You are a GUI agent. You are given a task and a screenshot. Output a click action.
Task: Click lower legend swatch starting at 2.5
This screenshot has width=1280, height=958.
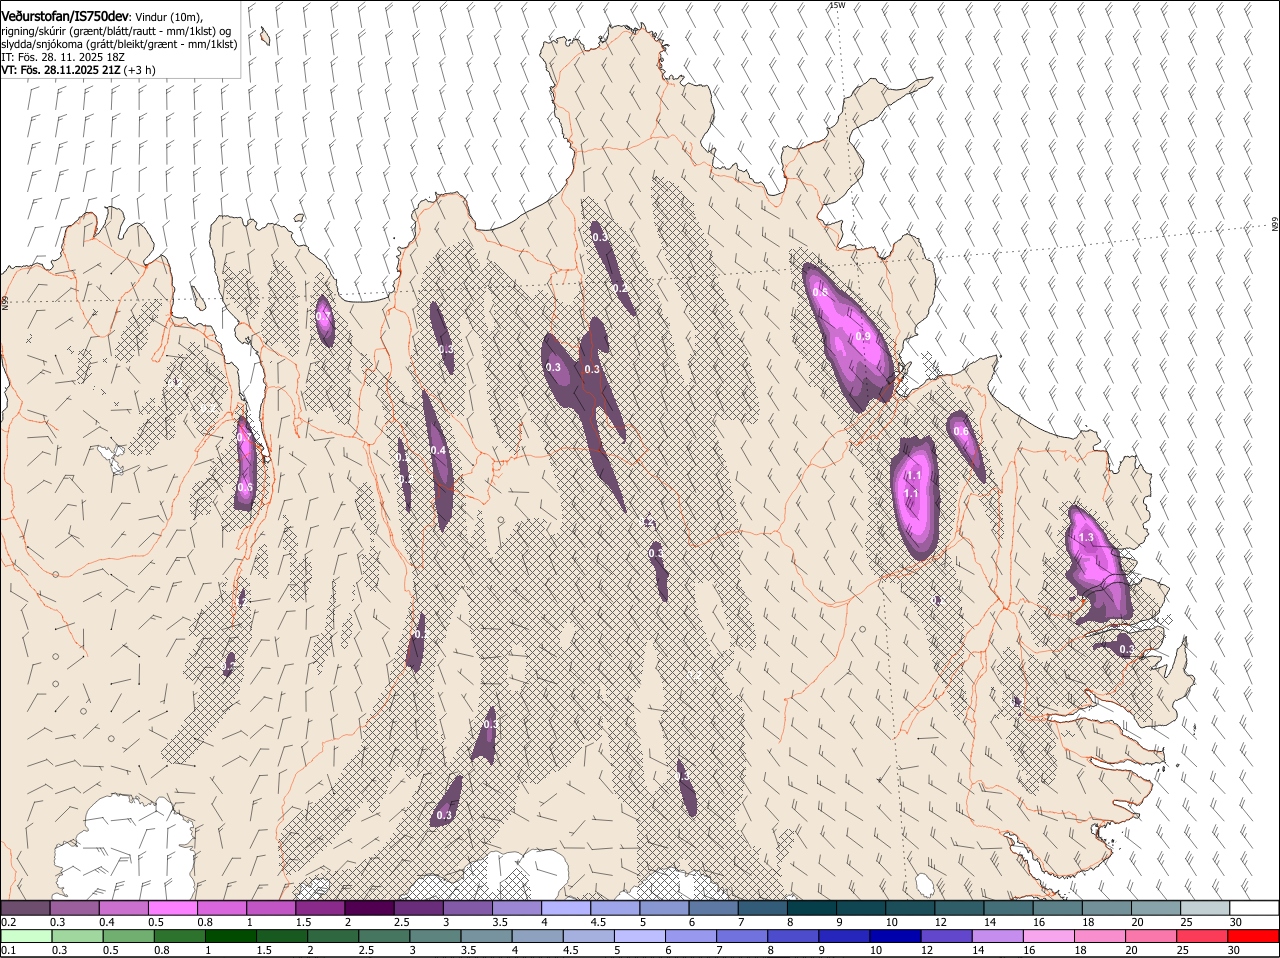coord(385,936)
